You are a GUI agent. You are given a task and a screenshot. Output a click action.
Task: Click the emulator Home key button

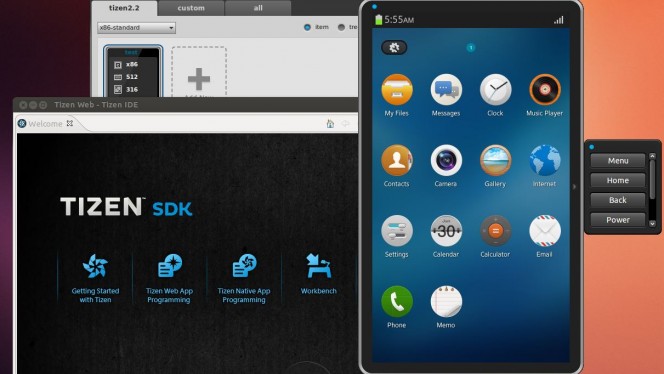618,180
